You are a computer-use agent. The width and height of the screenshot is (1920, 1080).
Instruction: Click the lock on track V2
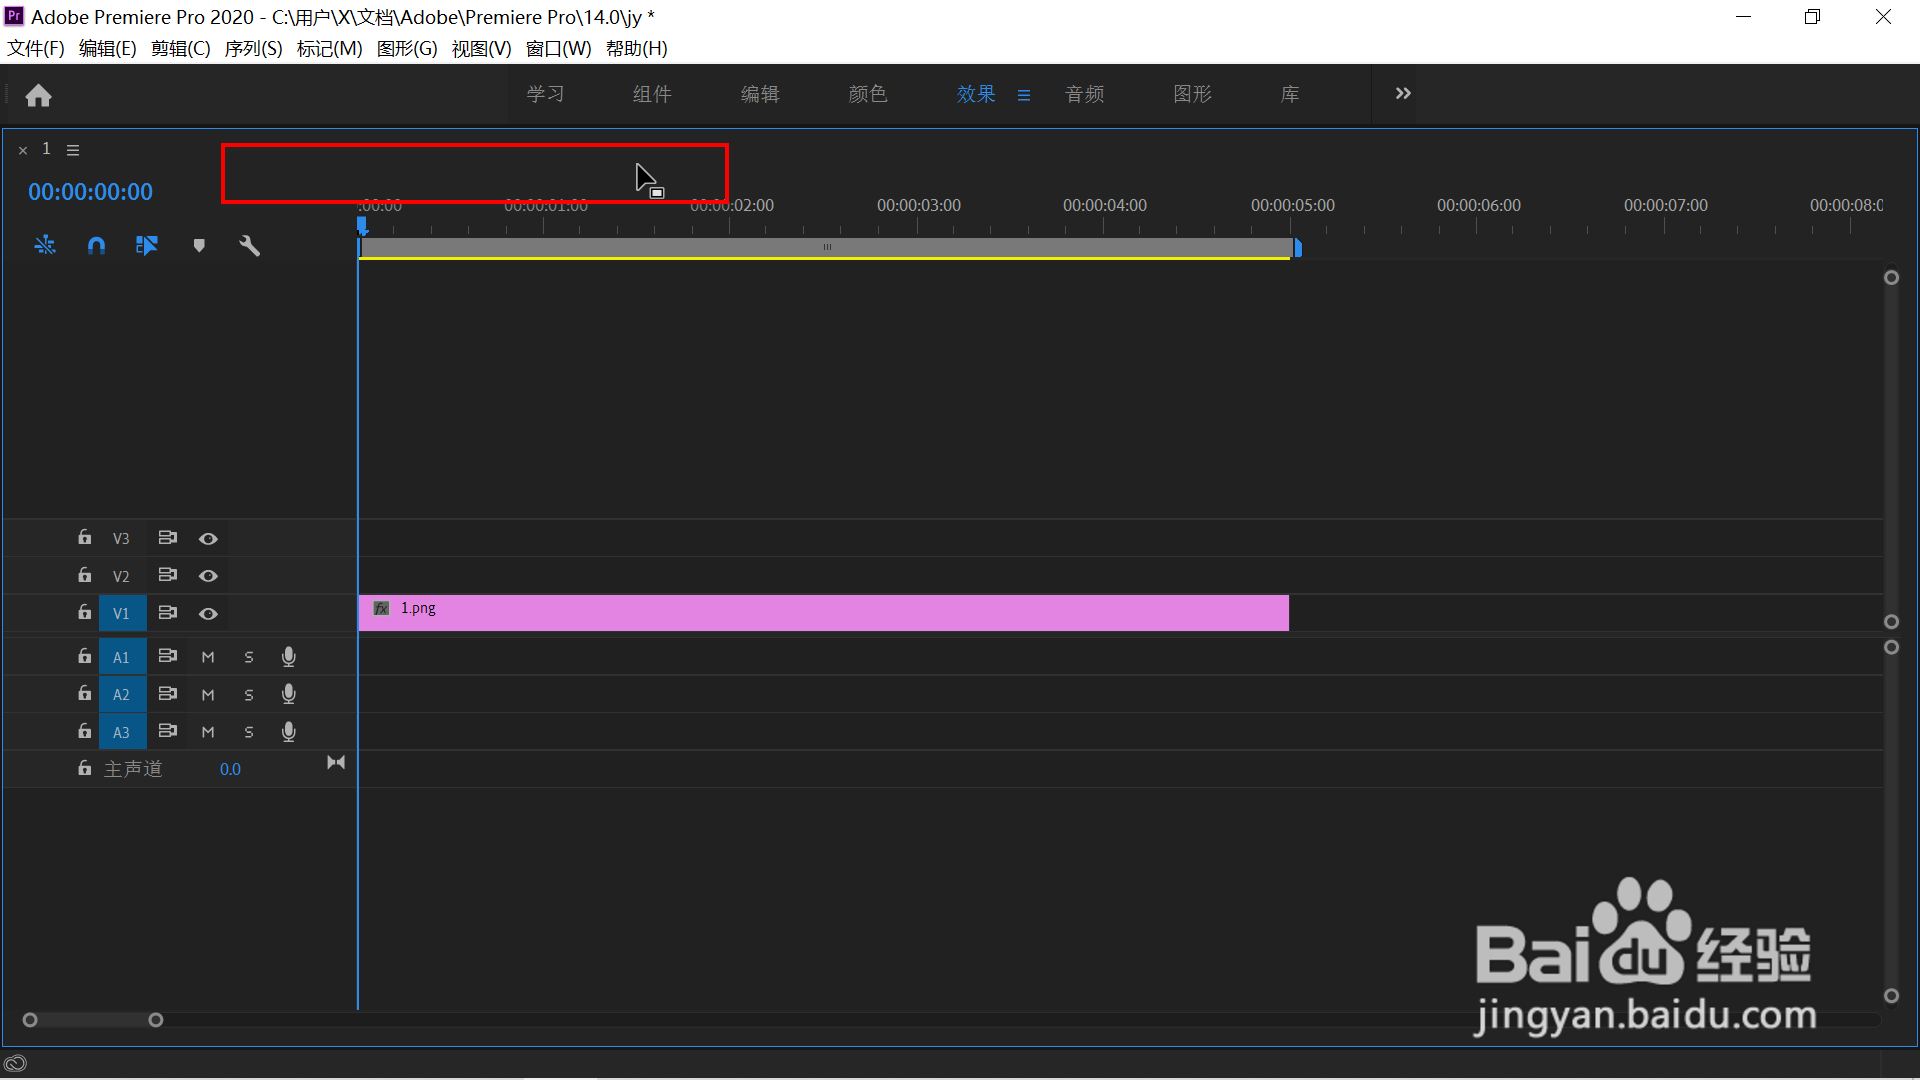[85, 575]
